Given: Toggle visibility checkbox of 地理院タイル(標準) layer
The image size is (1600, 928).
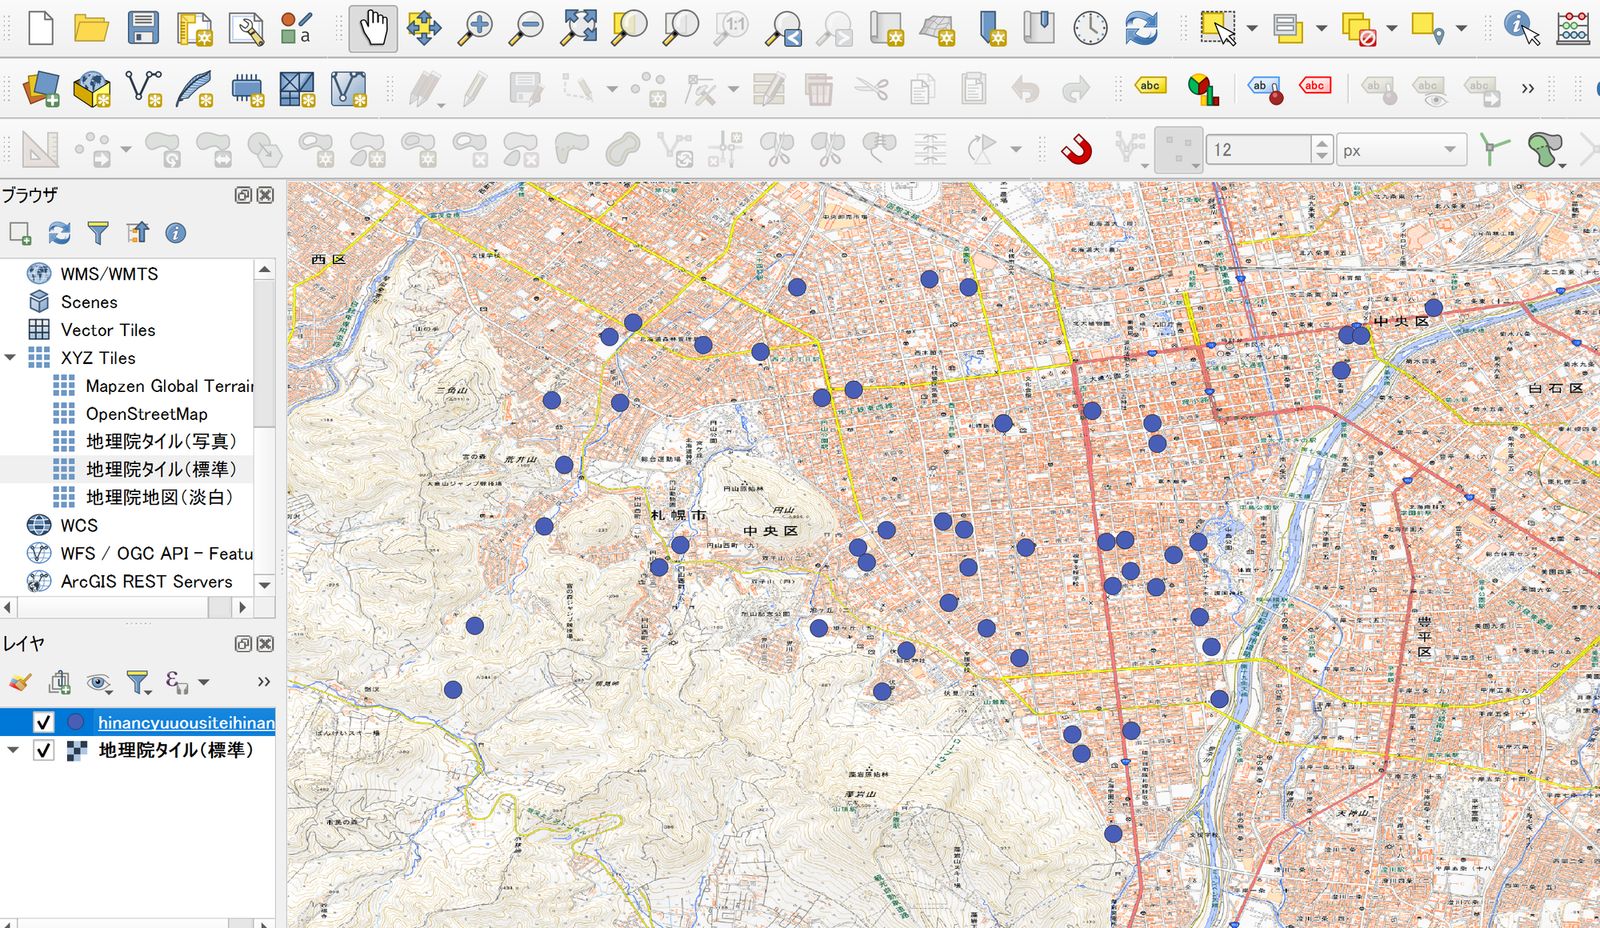Looking at the screenshot, I should (x=43, y=750).
